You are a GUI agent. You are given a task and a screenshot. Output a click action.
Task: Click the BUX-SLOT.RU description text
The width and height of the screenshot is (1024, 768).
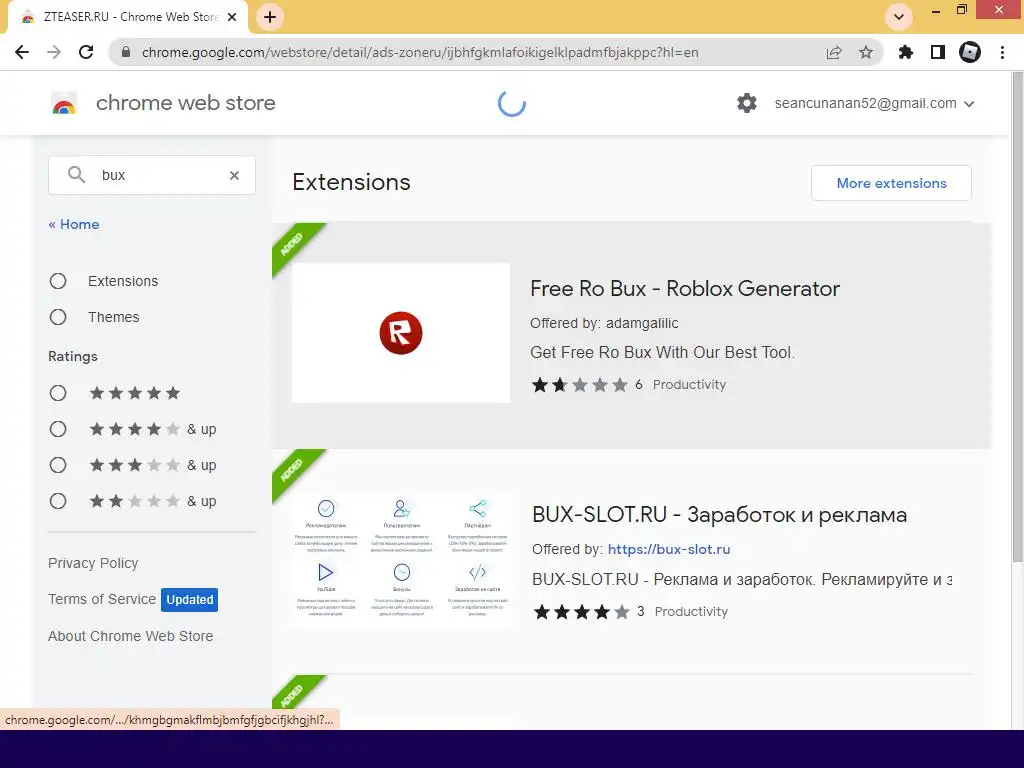pyautogui.click(x=742, y=579)
